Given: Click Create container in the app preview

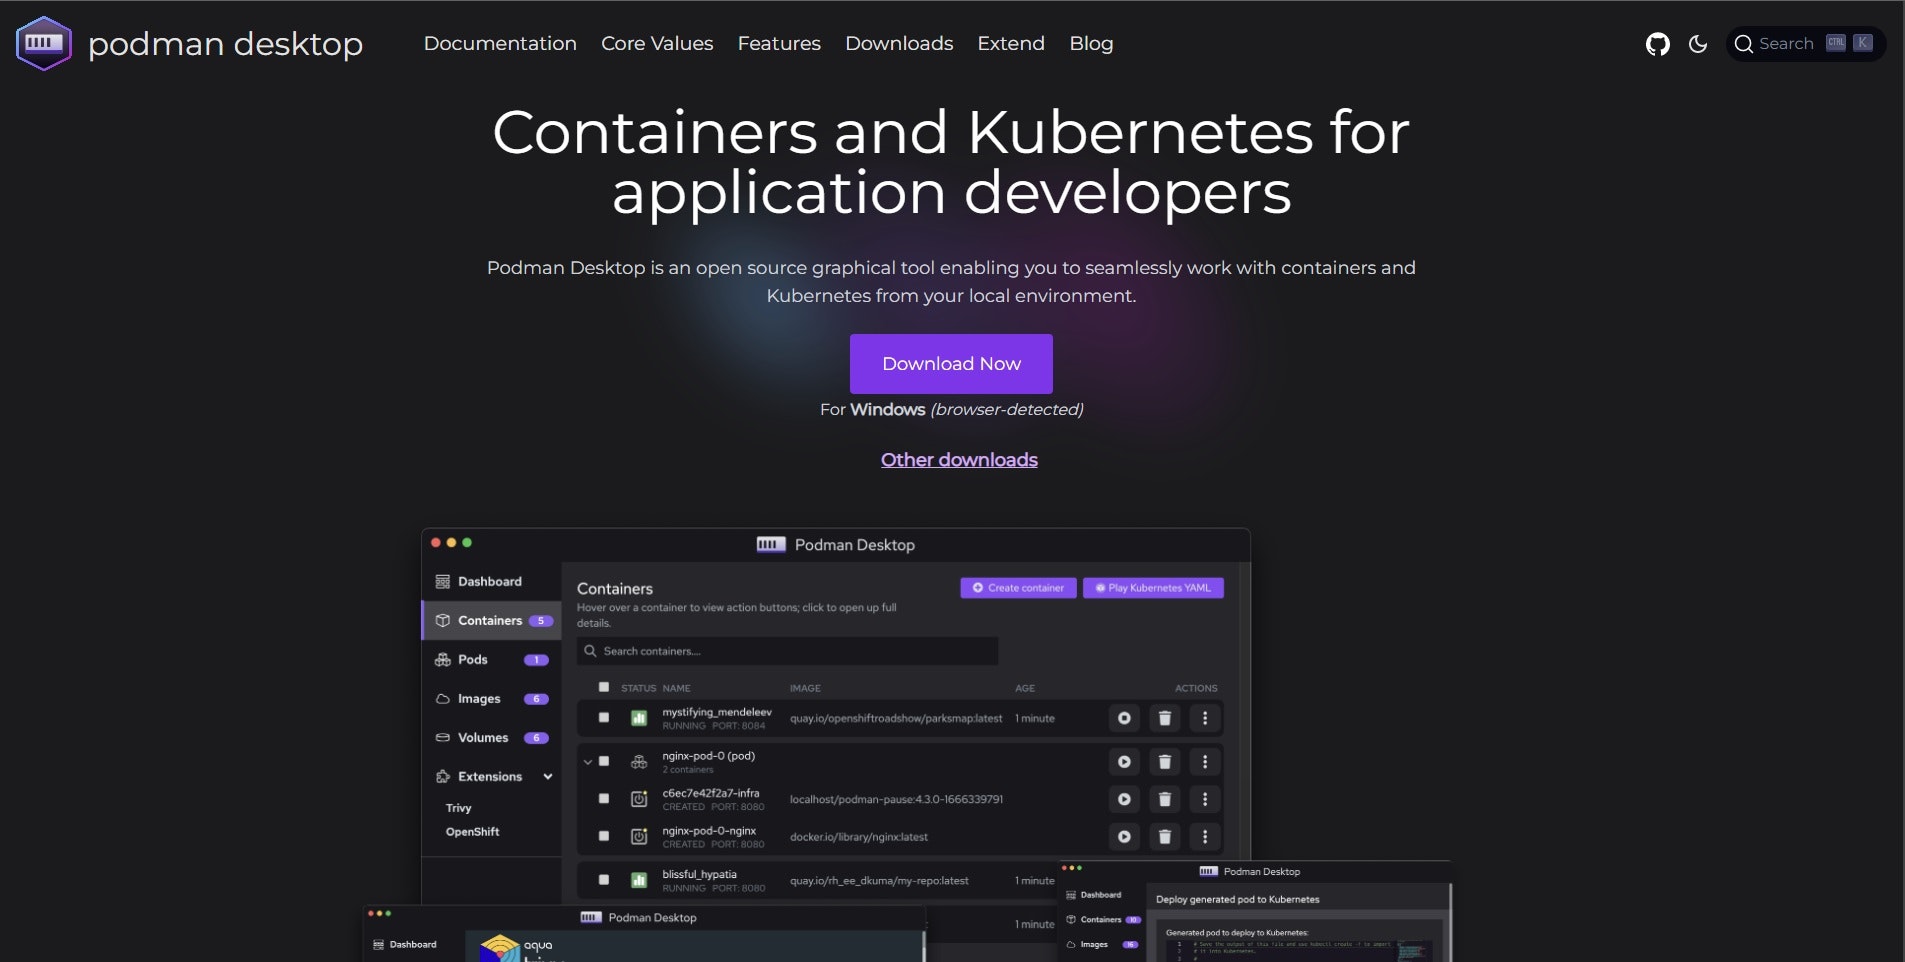Looking at the screenshot, I should click(1018, 588).
